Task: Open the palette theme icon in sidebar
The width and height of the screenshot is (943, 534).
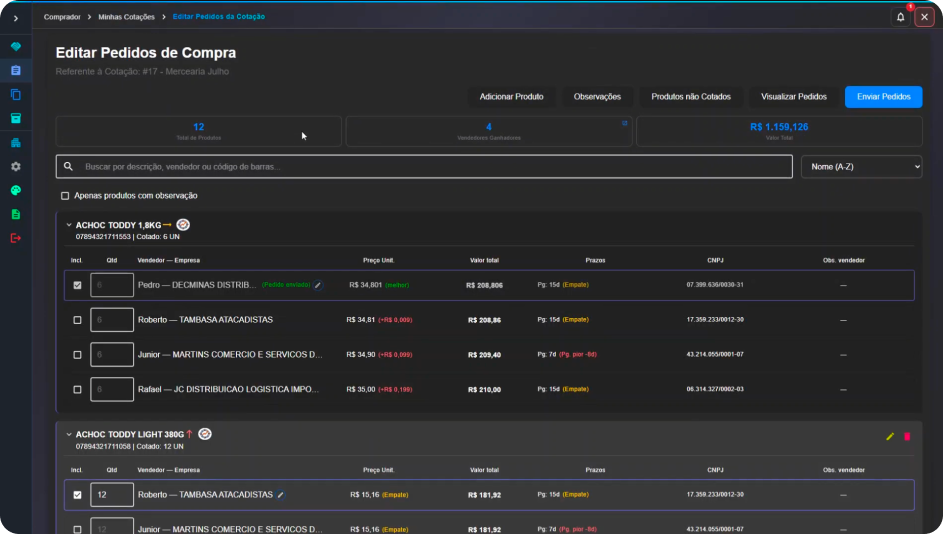Action: coord(16,191)
